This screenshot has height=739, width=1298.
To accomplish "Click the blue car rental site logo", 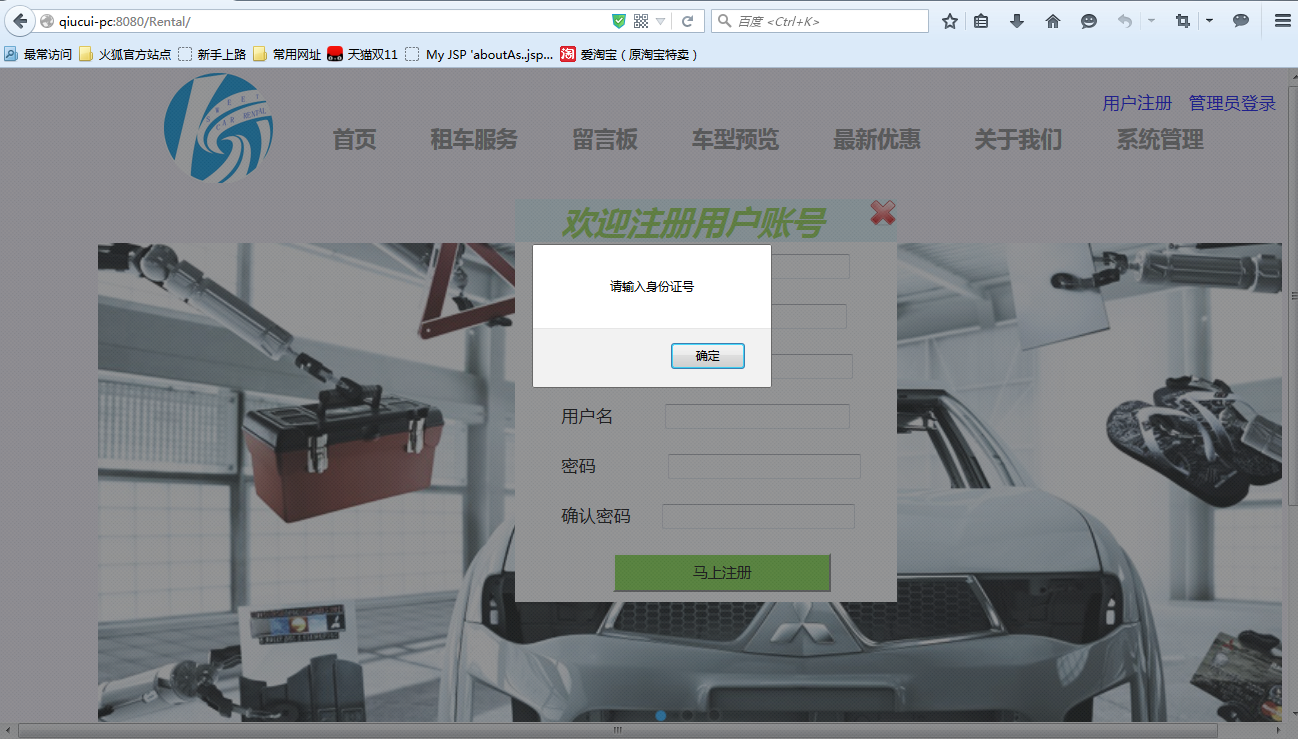I will (x=219, y=128).
